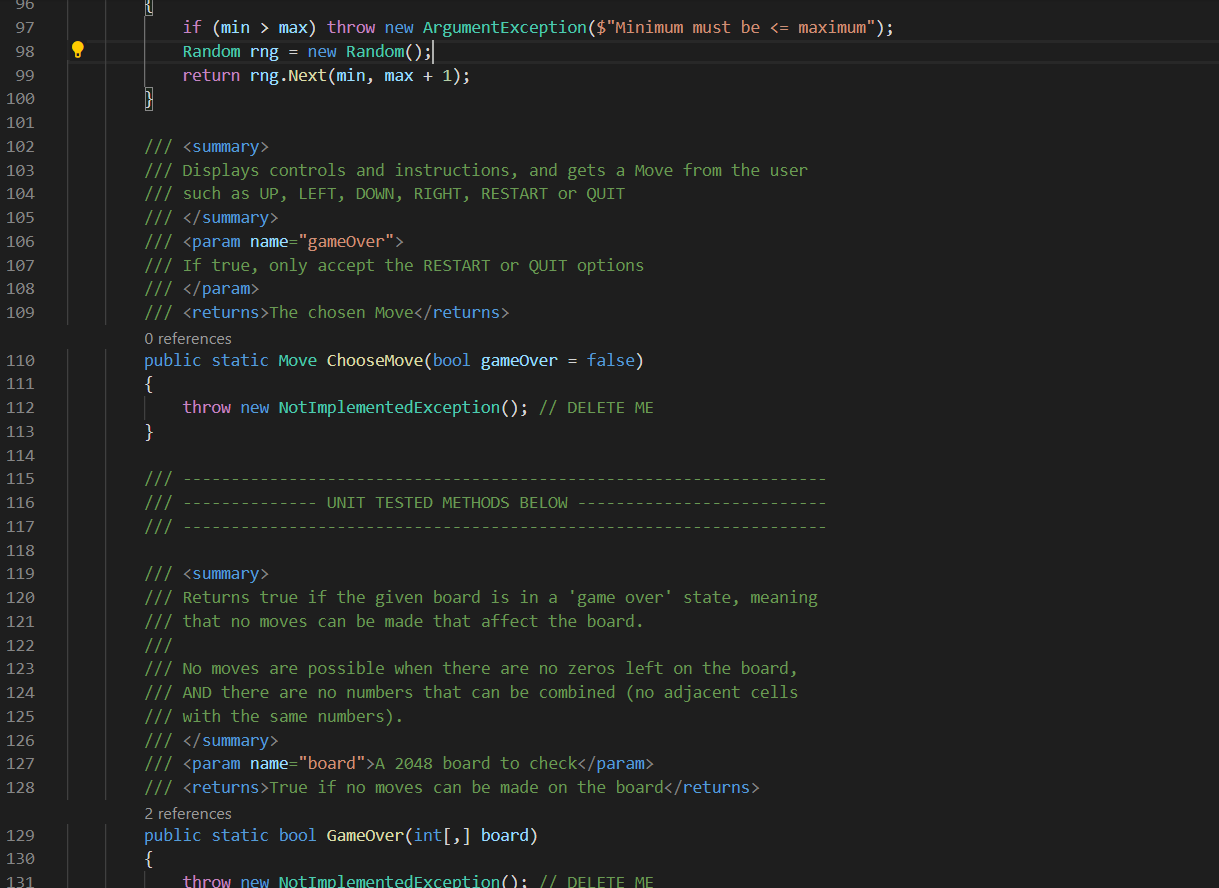Click the gameOver parameter on line 110
This screenshot has width=1219, height=888.
pyautogui.click(x=518, y=360)
